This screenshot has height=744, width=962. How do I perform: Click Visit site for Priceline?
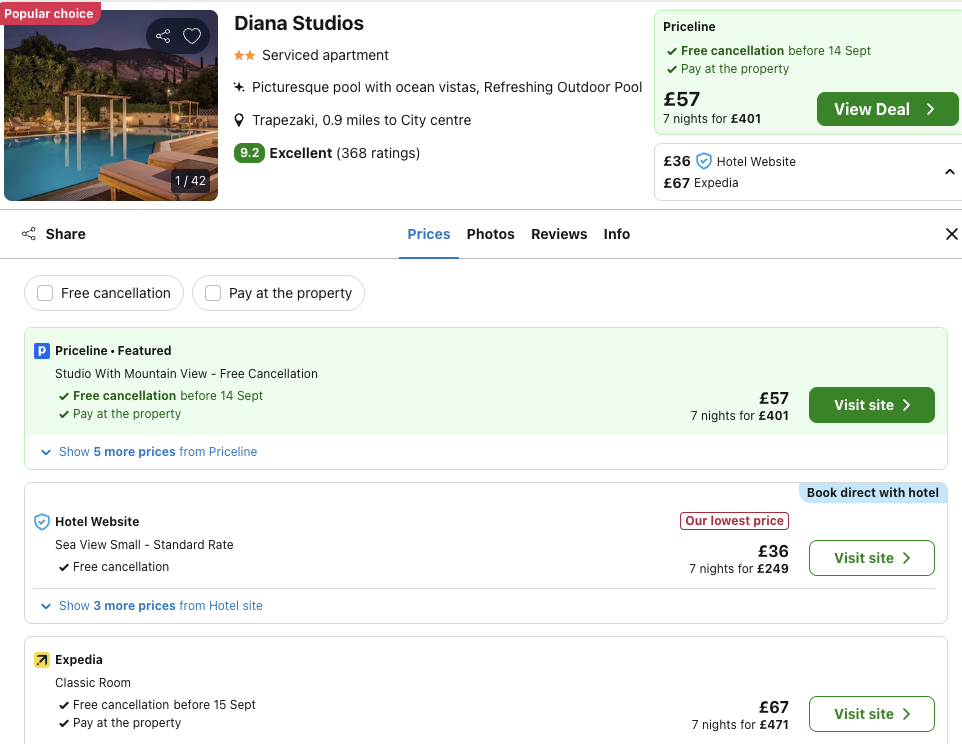(x=872, y=405)
